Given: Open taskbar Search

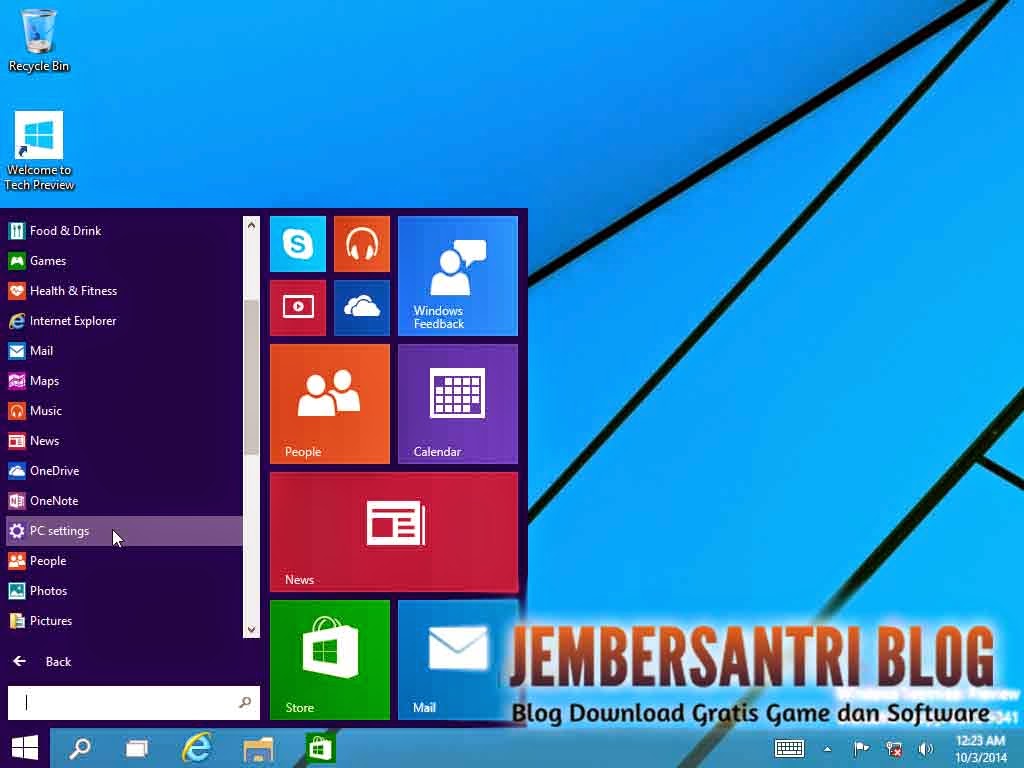Looking at the screenshot, I should 80,748.
